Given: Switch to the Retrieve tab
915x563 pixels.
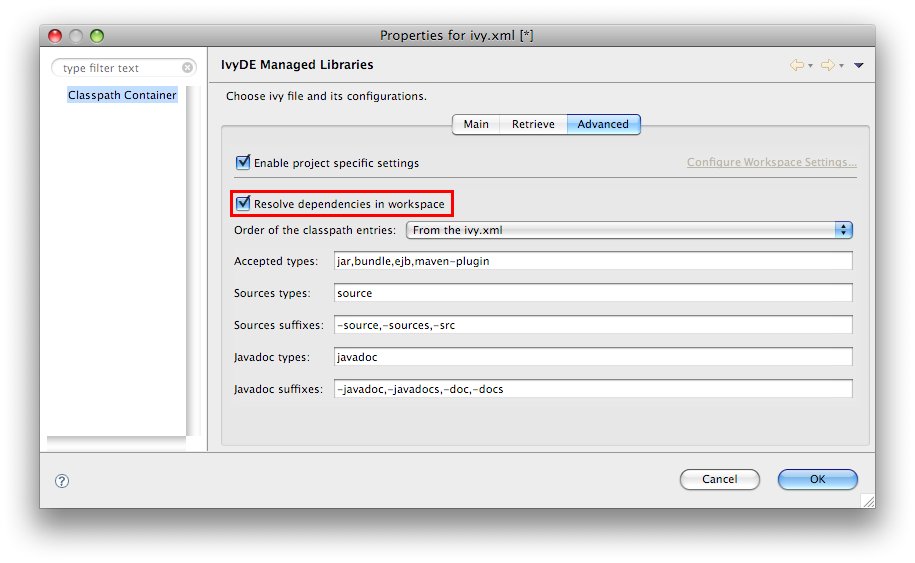Looking at the screenshot, I should 532,124.
